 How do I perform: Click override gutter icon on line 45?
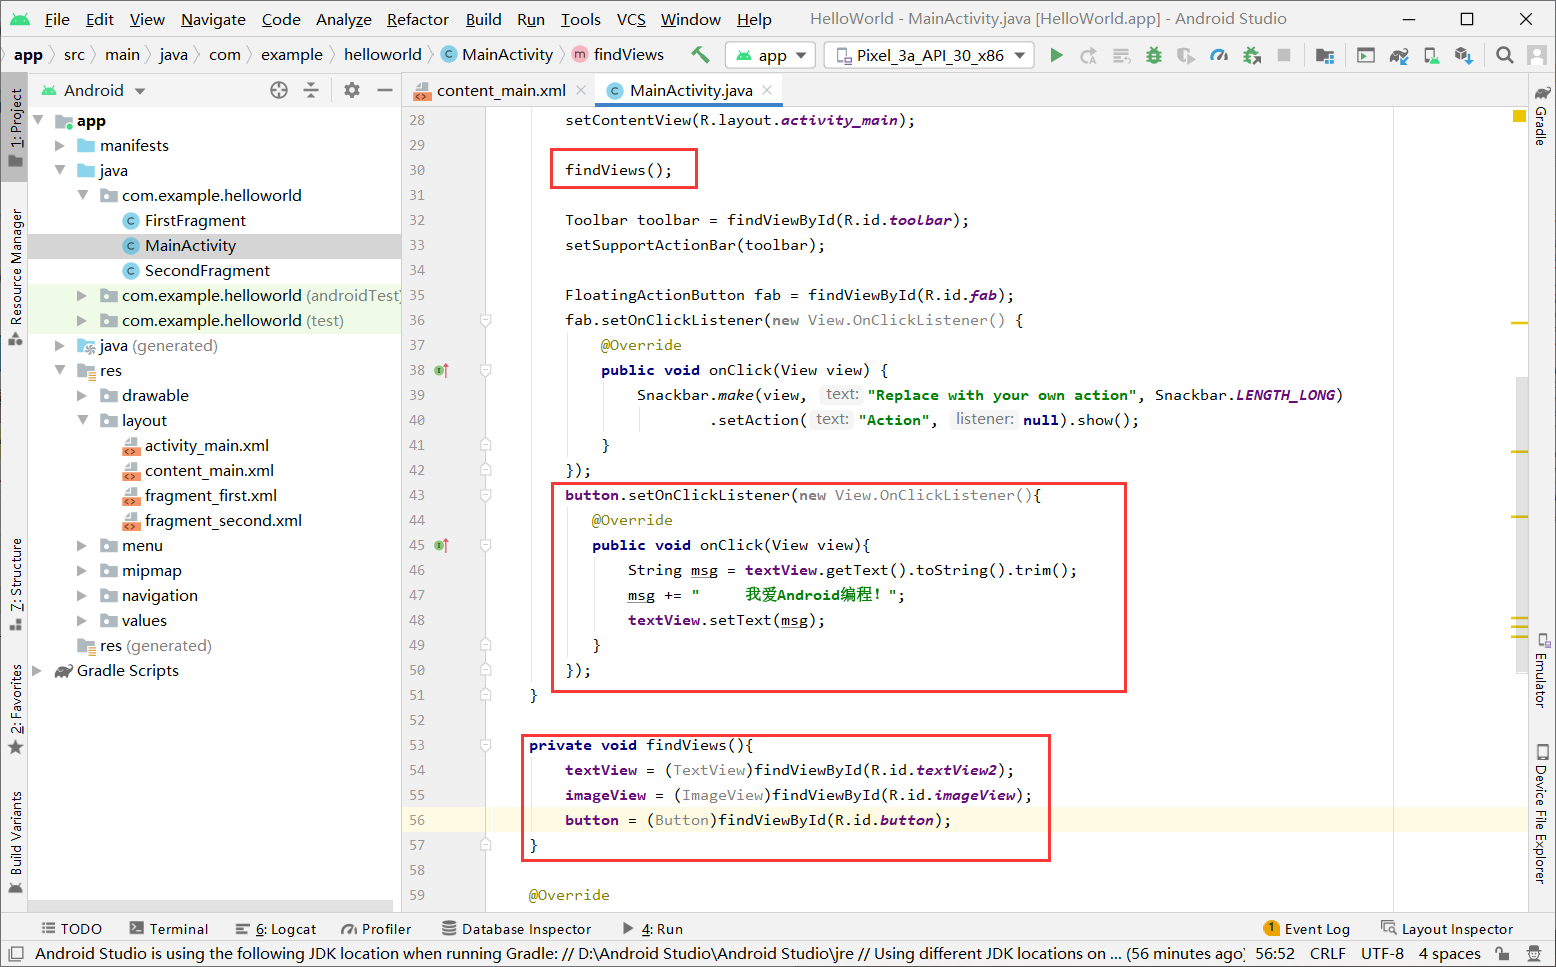click(441, 545)
